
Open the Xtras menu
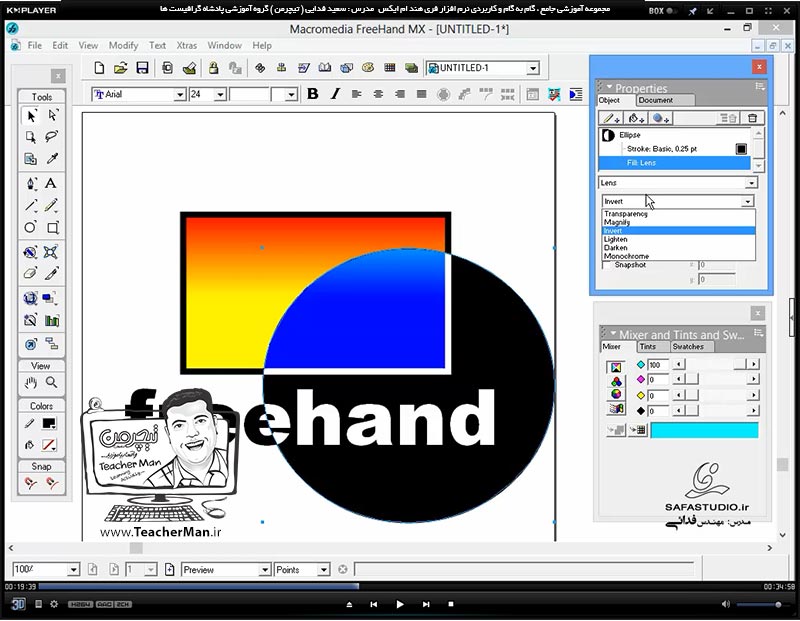tap(187, 45)
